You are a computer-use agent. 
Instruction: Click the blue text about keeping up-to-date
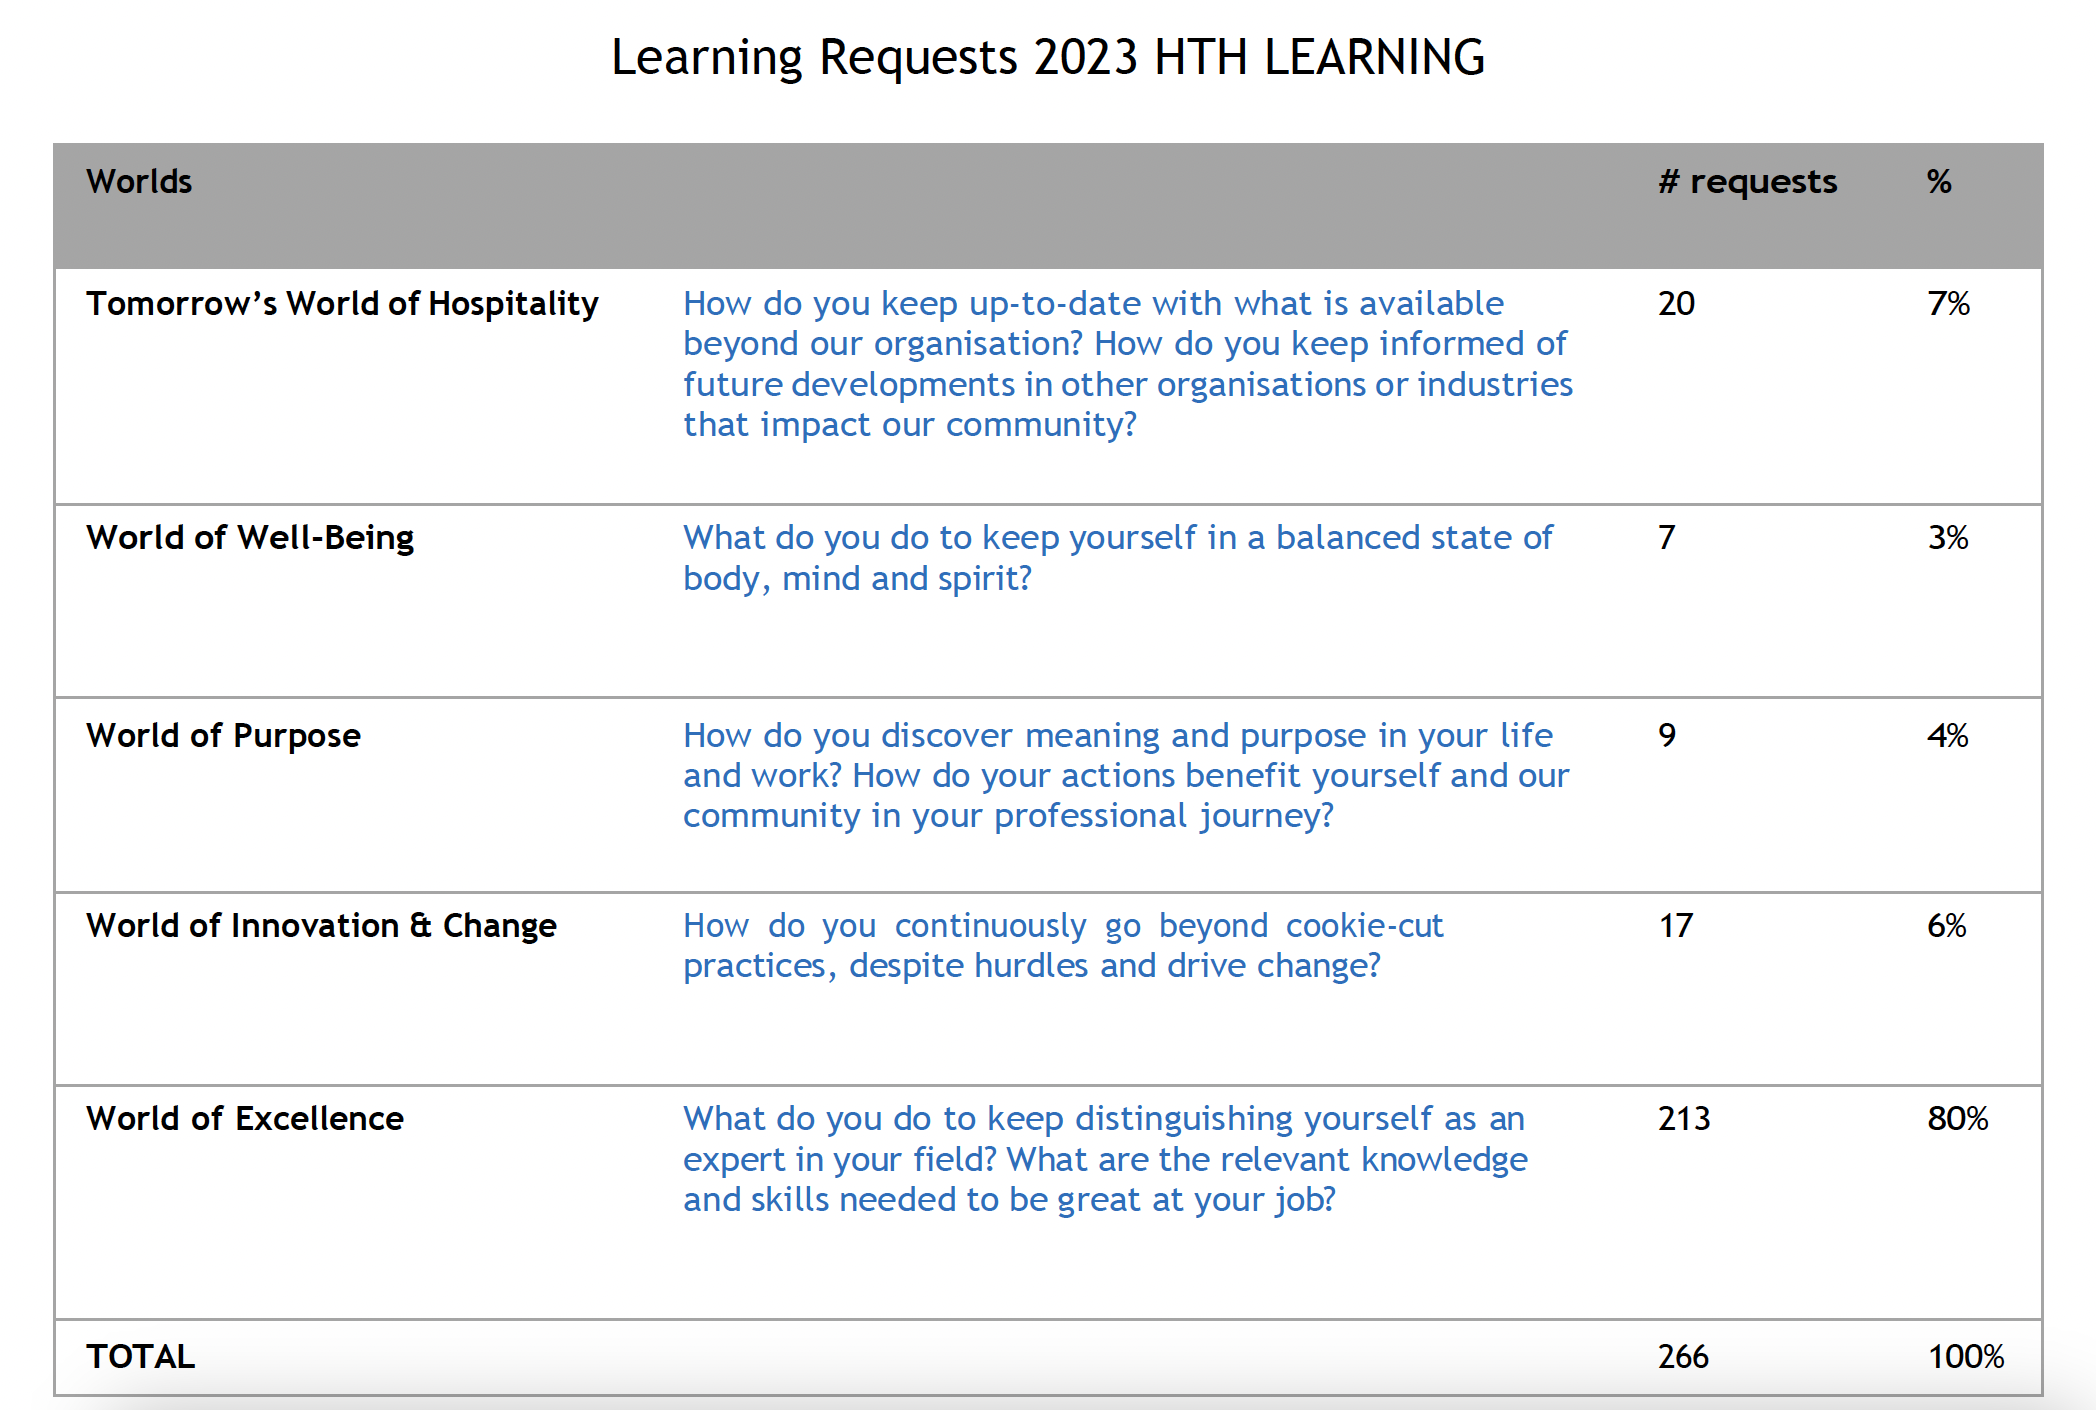point(1128,364)
